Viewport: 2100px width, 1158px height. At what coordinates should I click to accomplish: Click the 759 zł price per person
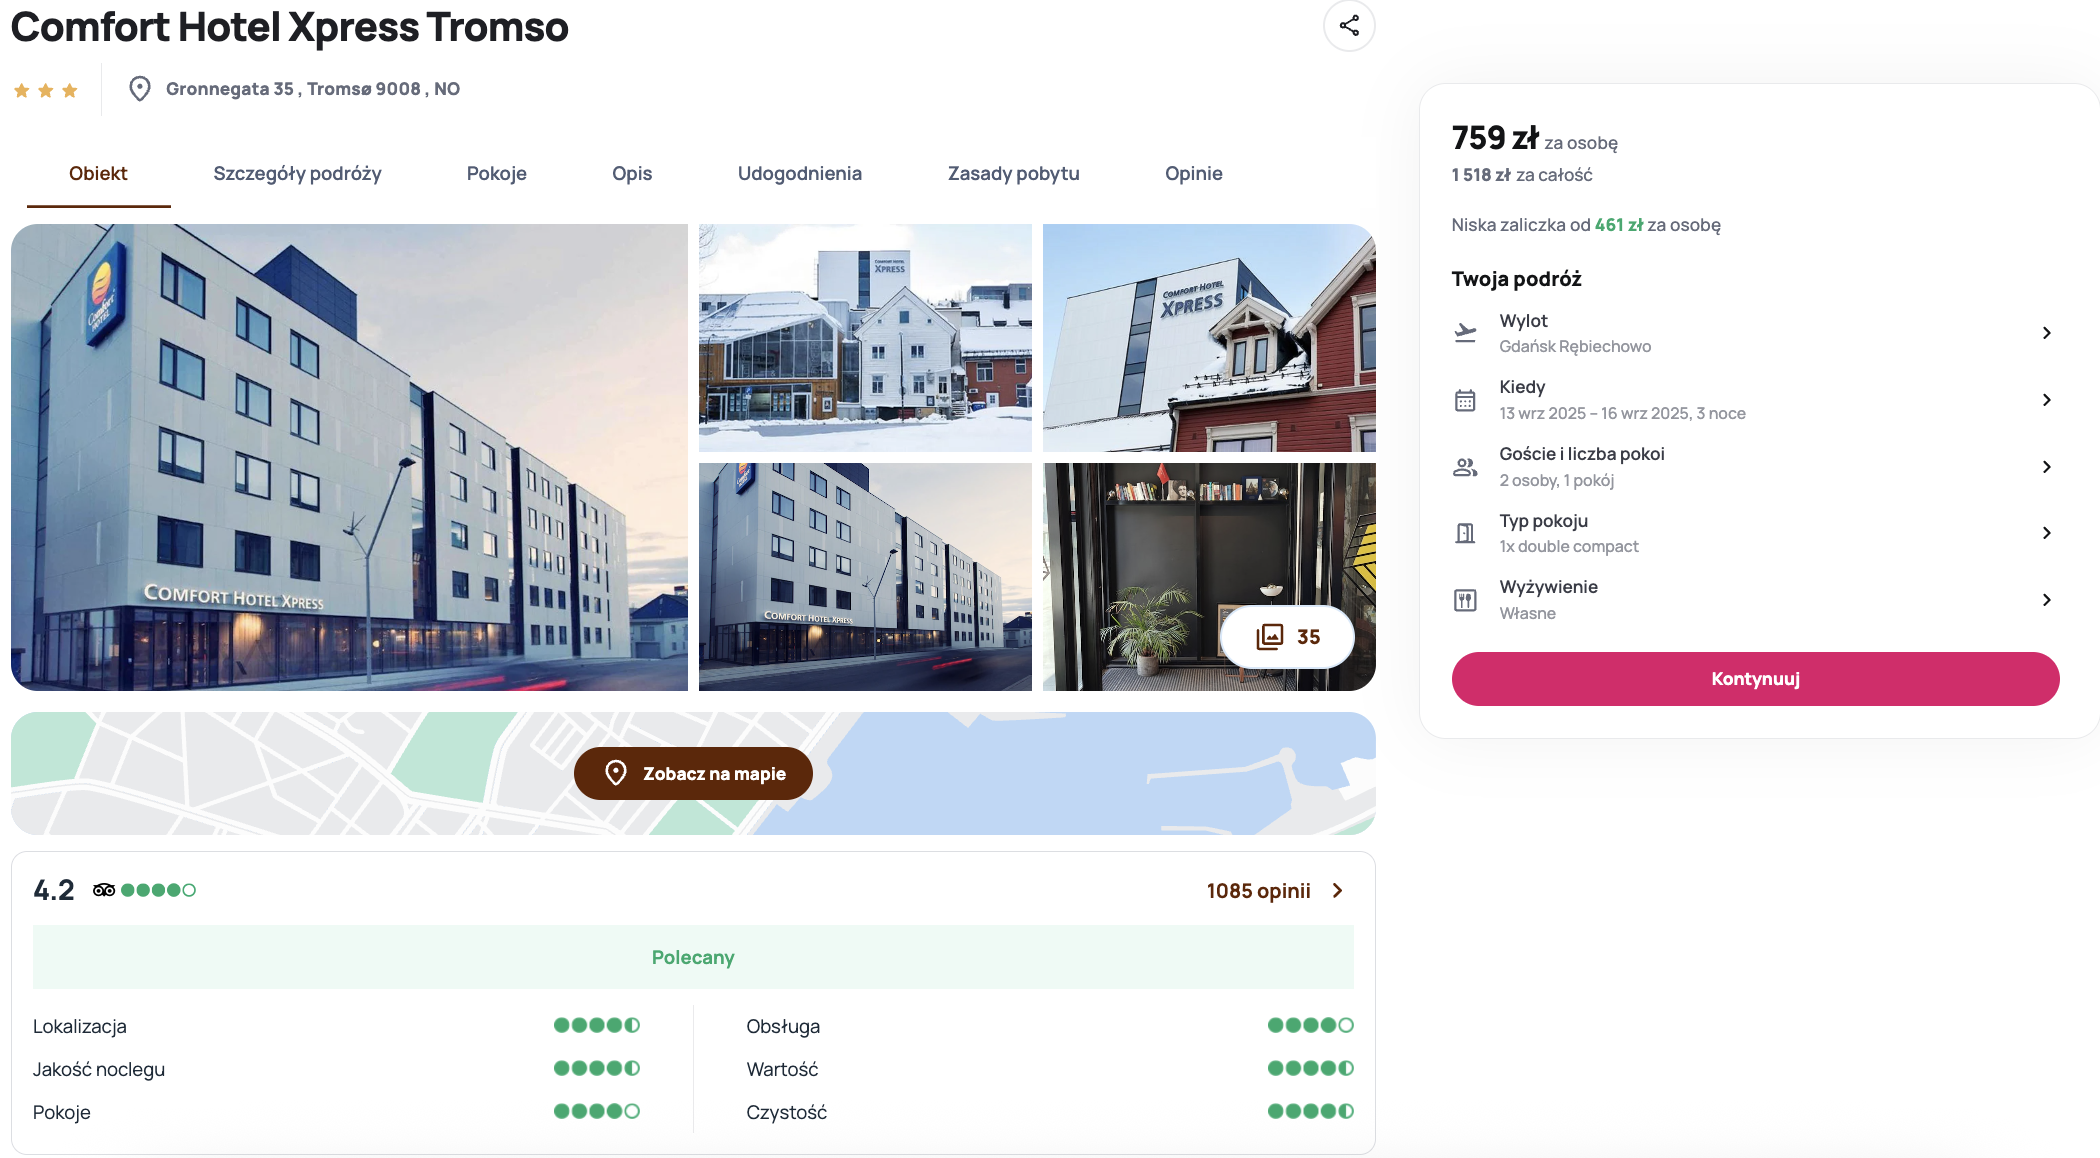pyautogui.click(x=1495, y=138)
